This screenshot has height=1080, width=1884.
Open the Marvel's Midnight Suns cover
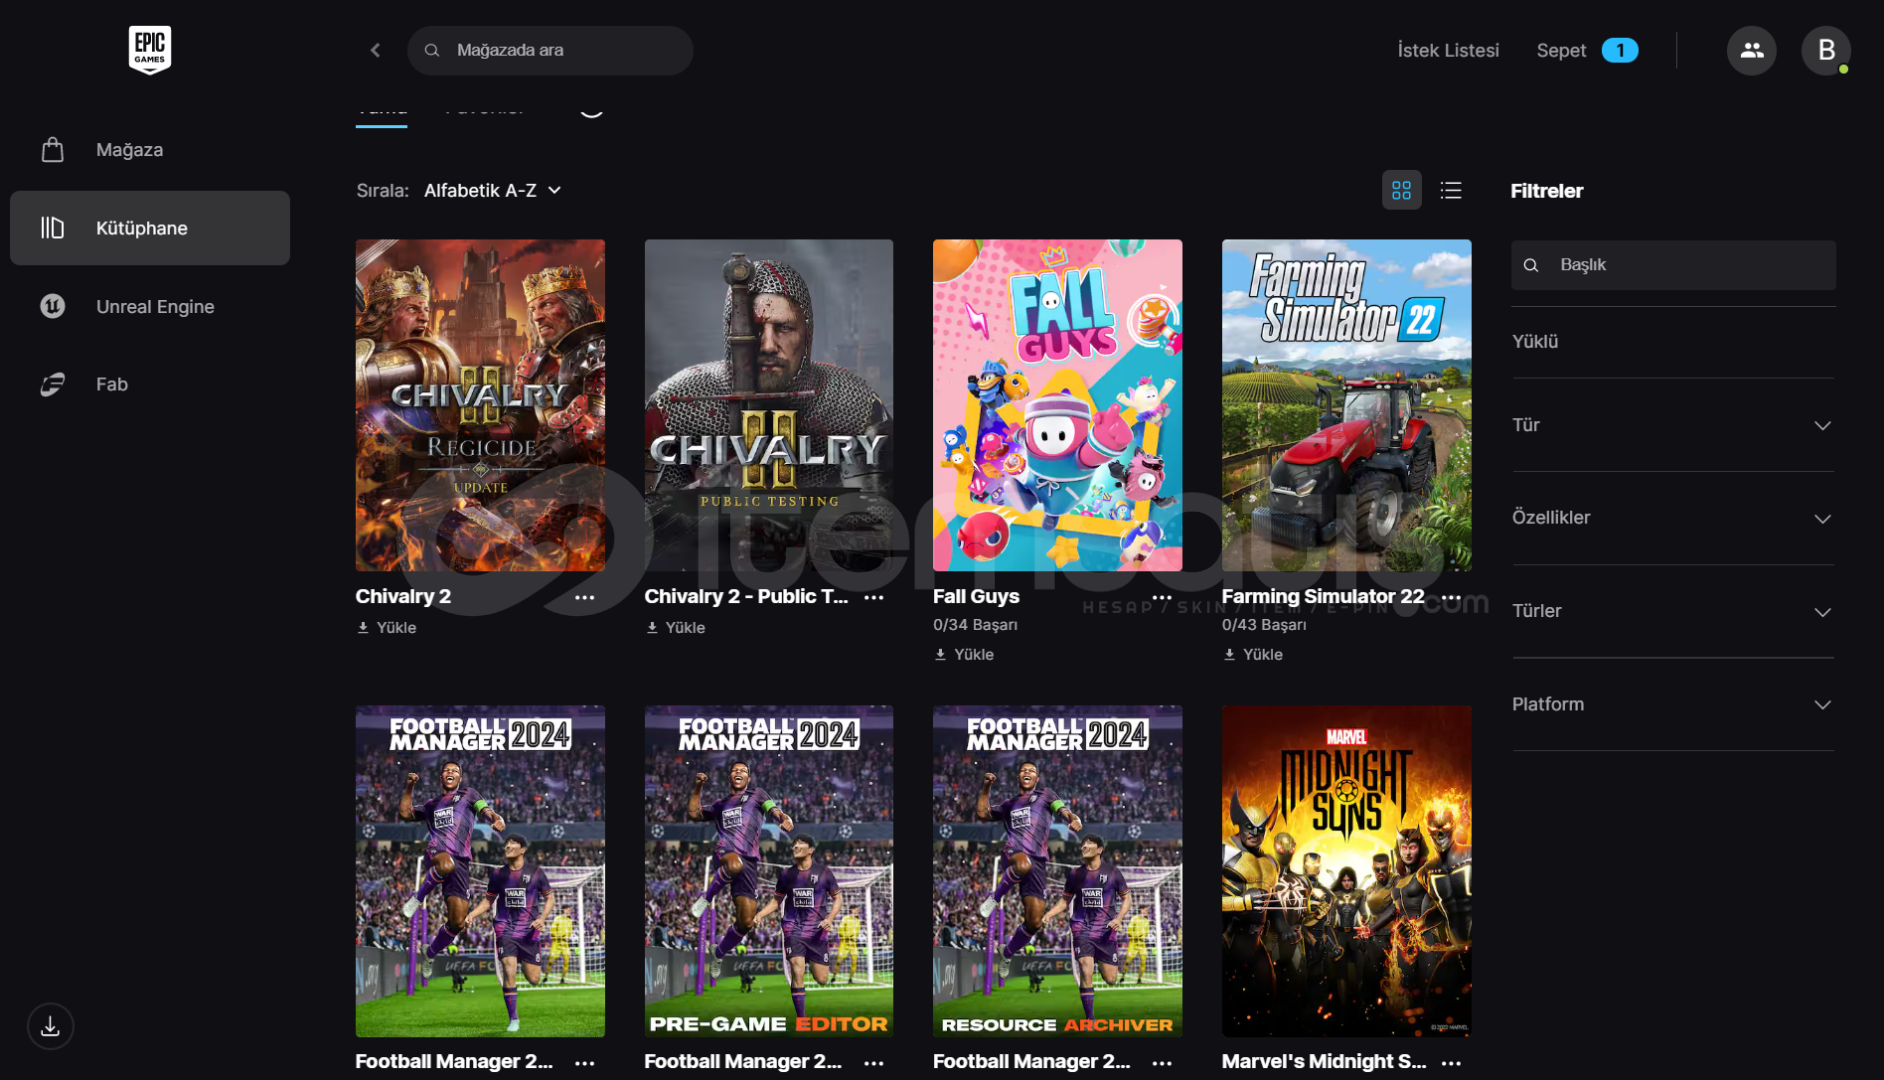tap(1346, 871)
